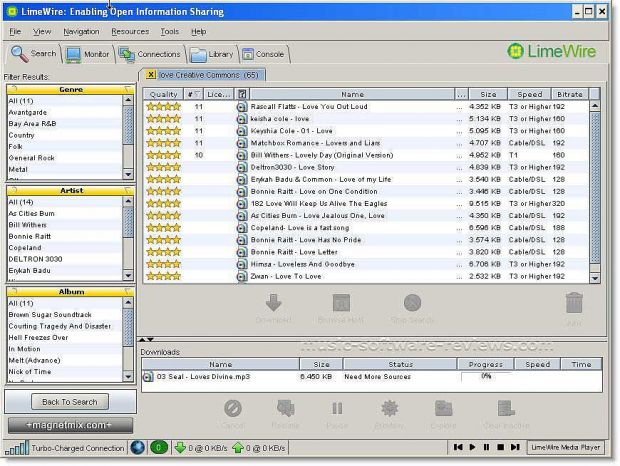Click the globe icon in status bar
The width and height of the screenshot is (620, 466).
click(x=138, y=448)
